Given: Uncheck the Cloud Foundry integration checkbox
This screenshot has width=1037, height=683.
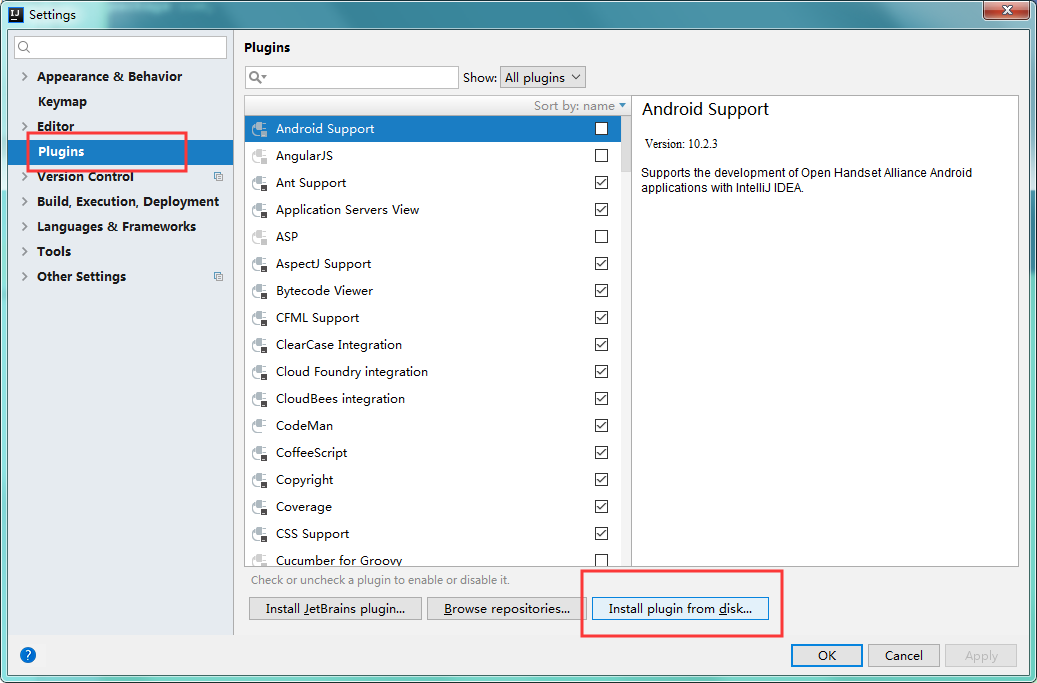Looking at the screenshot, I should [x=601, y=372].
